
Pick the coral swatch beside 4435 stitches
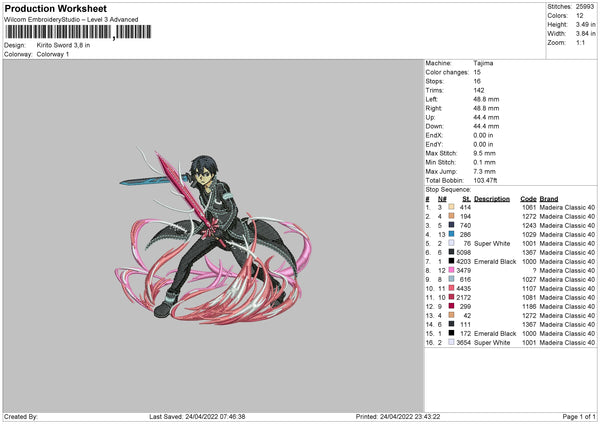pyautogui.click(x=451, y=288)
